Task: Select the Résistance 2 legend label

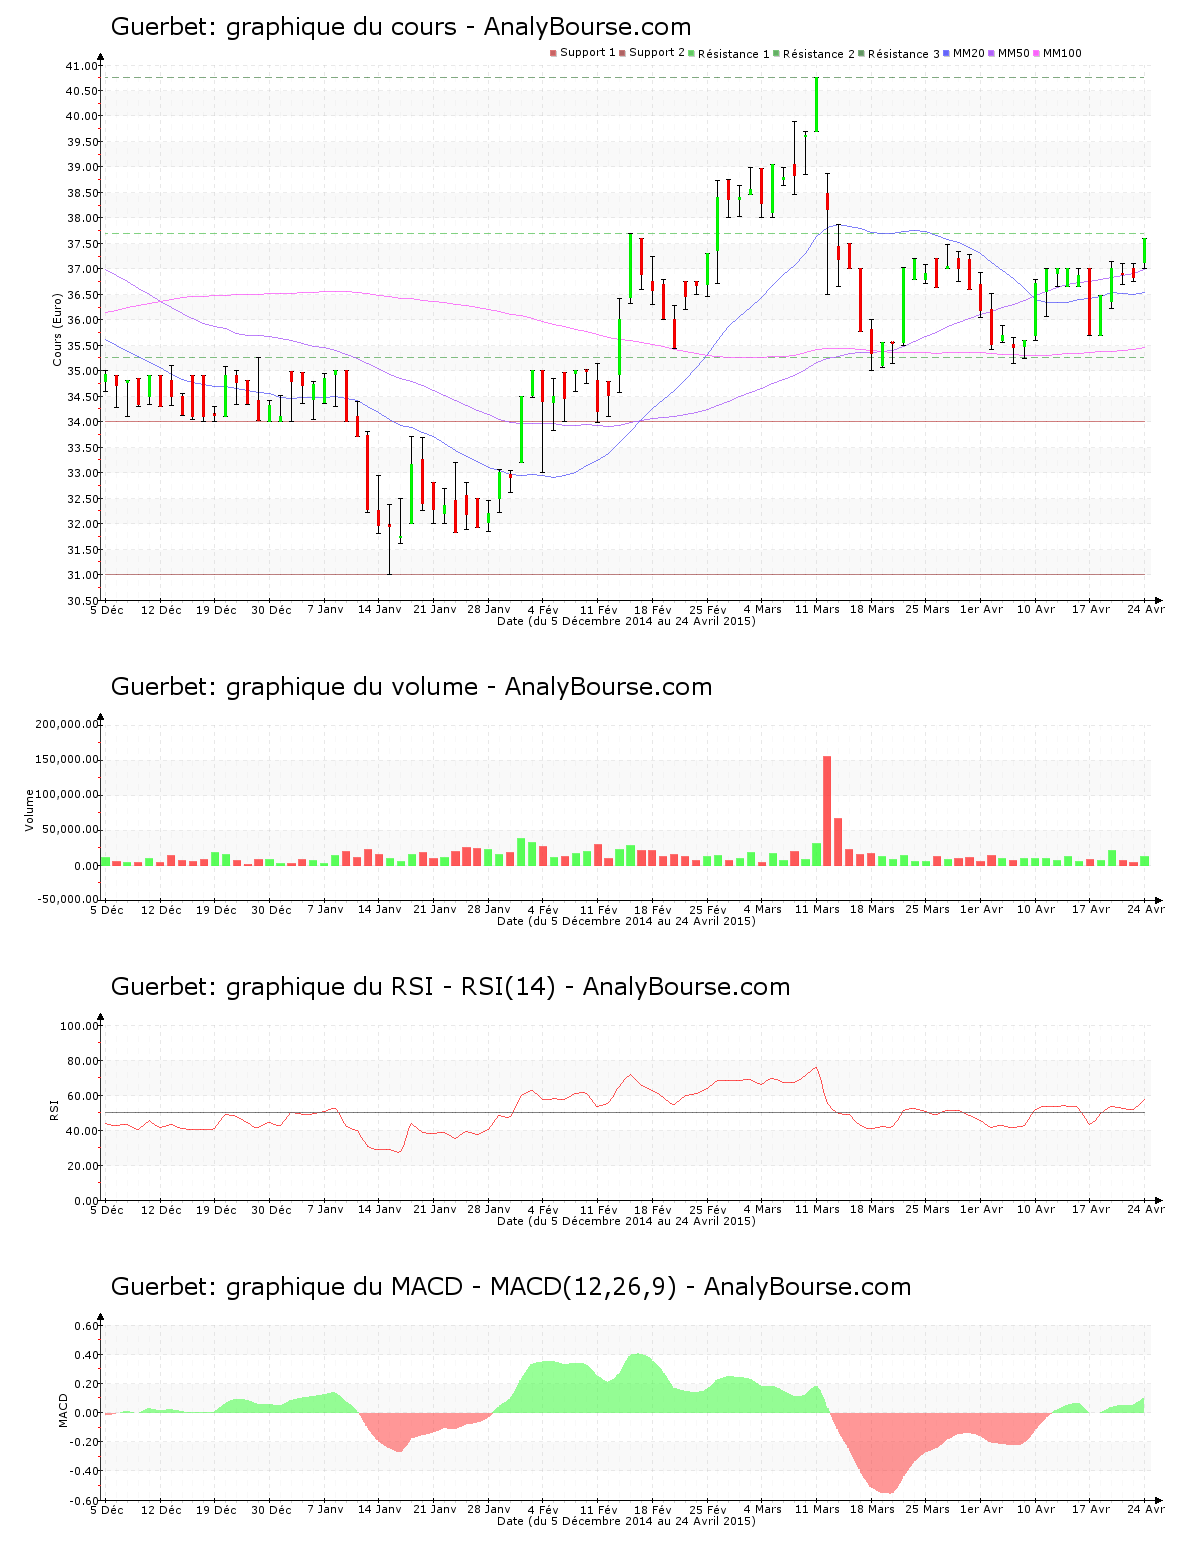Action: [x=819, y=54]
